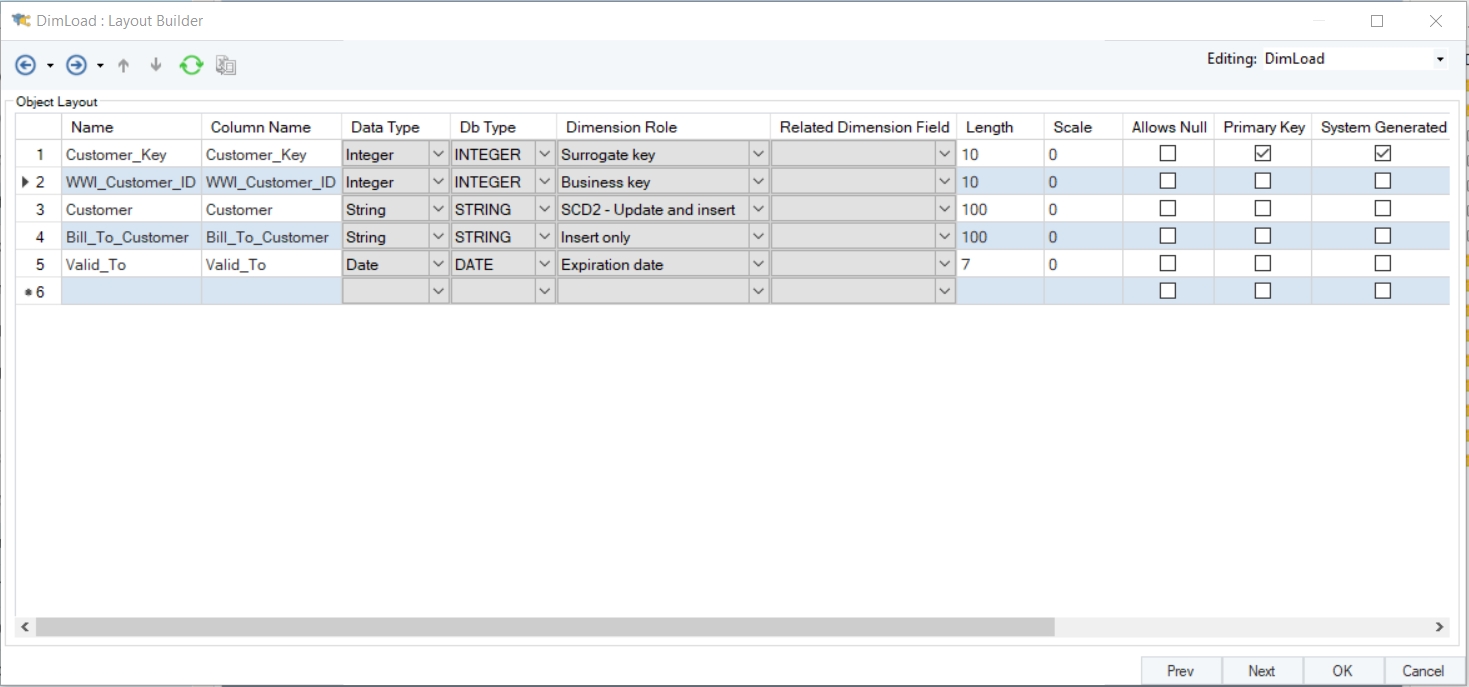Check System Generated for WWI_Customer_ID
The image size is (1469, 687).
[x=1383, y=181]
